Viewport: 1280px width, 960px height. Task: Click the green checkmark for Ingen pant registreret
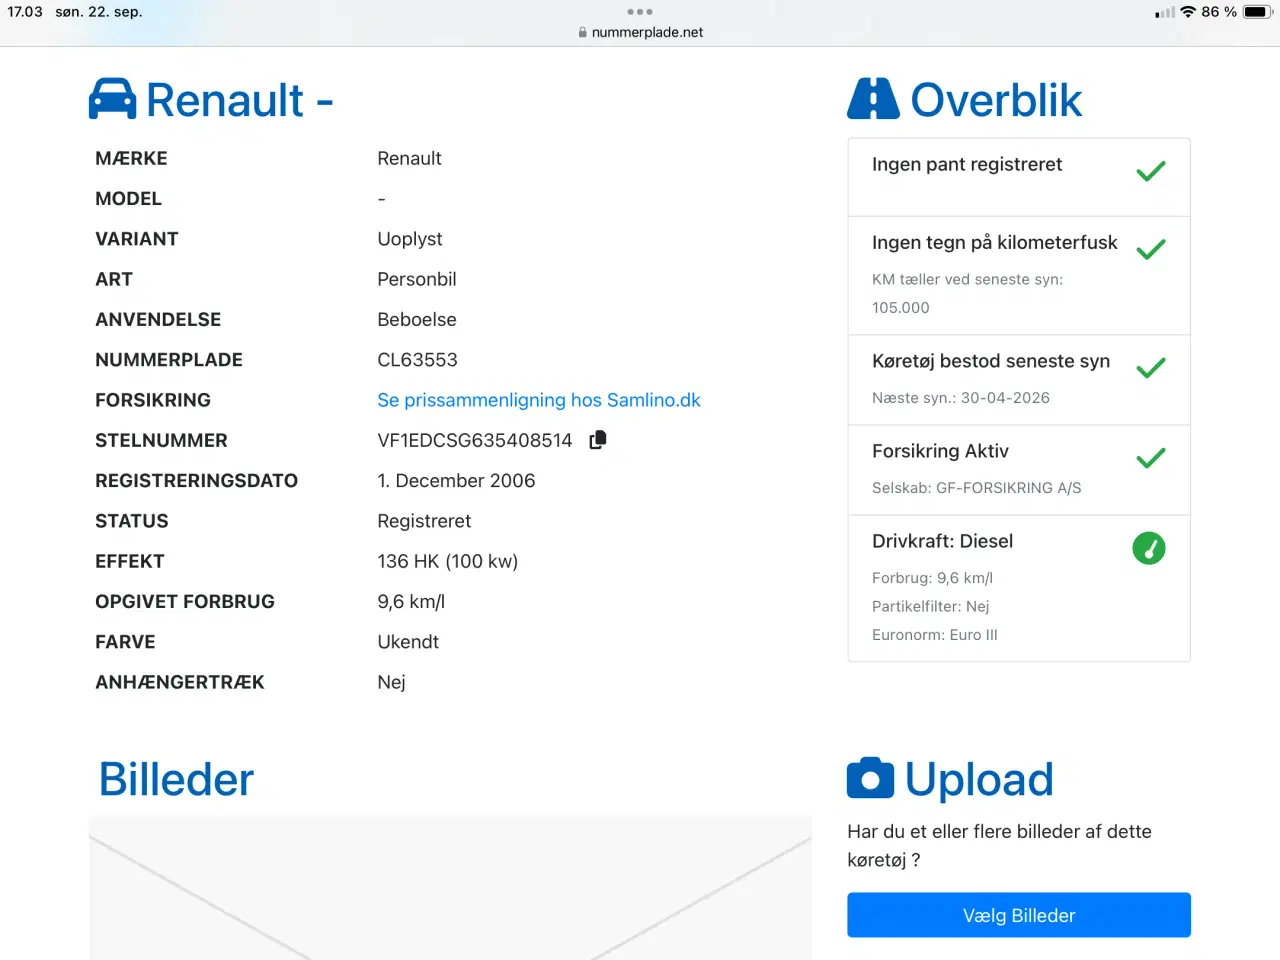tap(1151, 171)
